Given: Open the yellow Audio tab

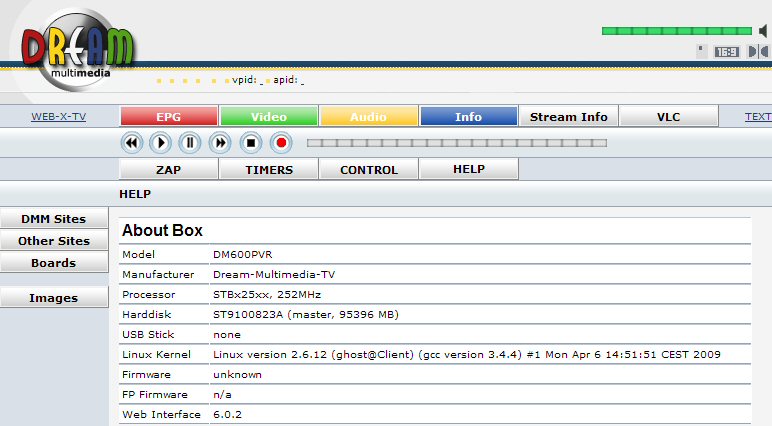Looking at the screenshot, I should (x=369, y=117).
